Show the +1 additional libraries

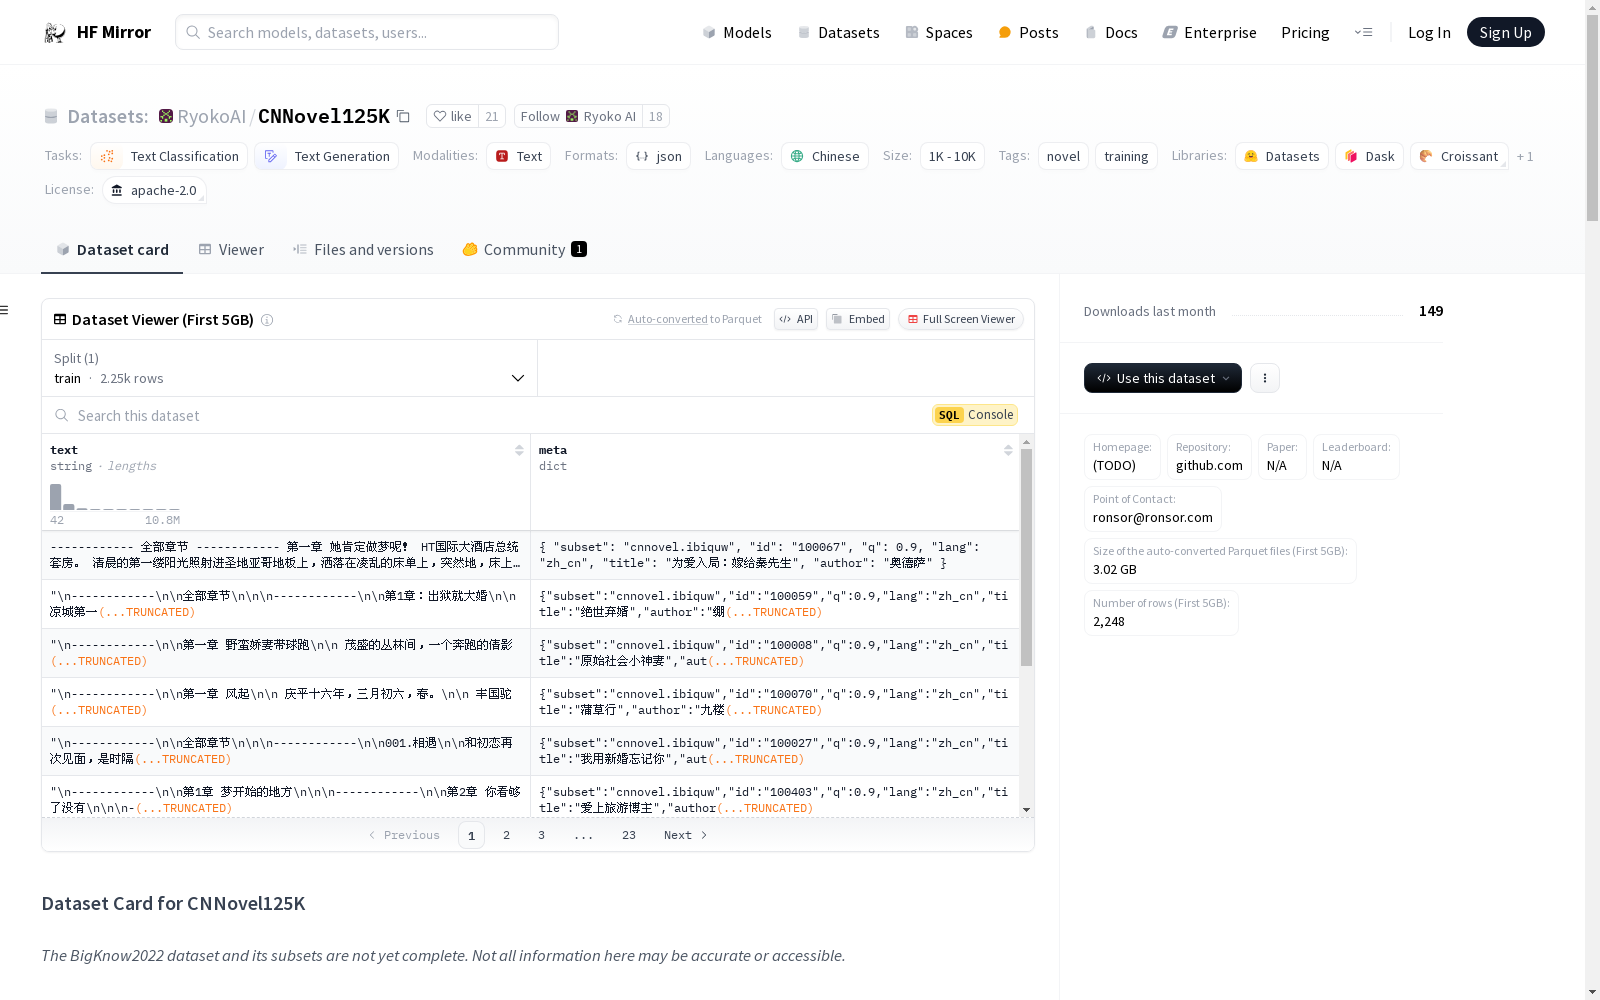click(1525, 156)
